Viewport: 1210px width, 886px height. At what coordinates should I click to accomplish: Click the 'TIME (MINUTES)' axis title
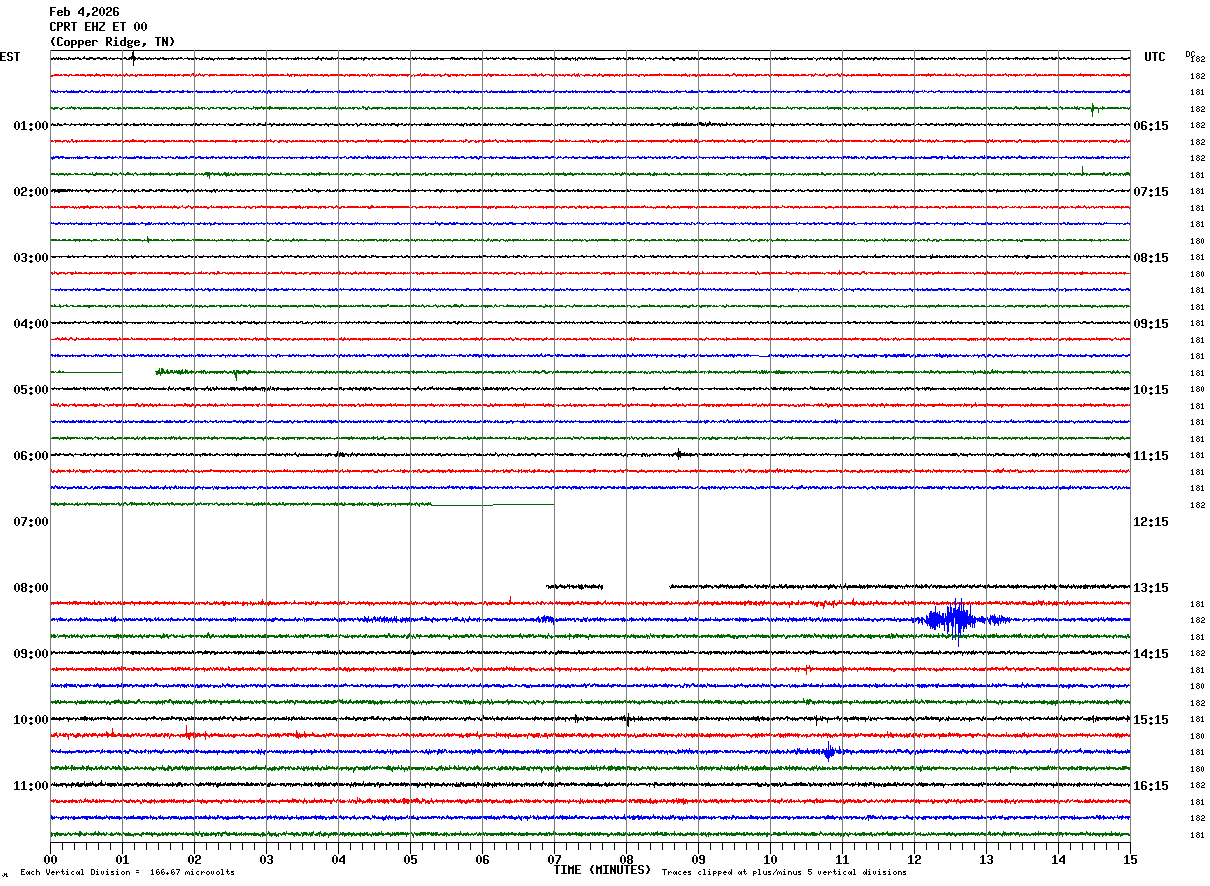click(x=602, y=870)
